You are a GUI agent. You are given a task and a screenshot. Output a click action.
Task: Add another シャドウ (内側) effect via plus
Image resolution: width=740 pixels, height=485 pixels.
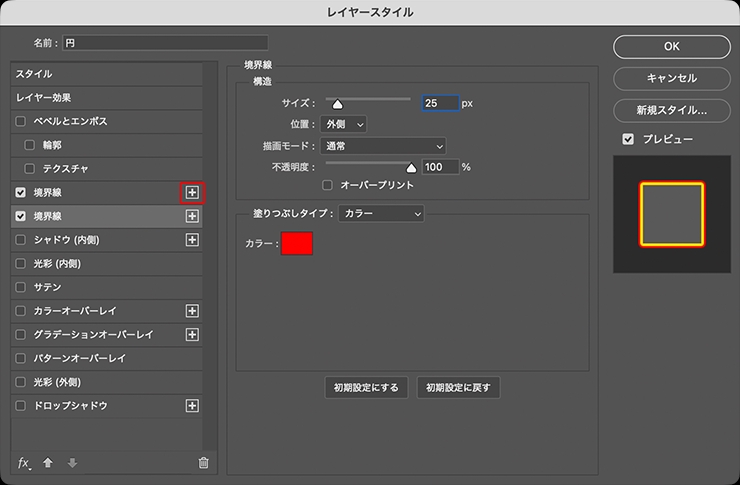tap(192, 240)
